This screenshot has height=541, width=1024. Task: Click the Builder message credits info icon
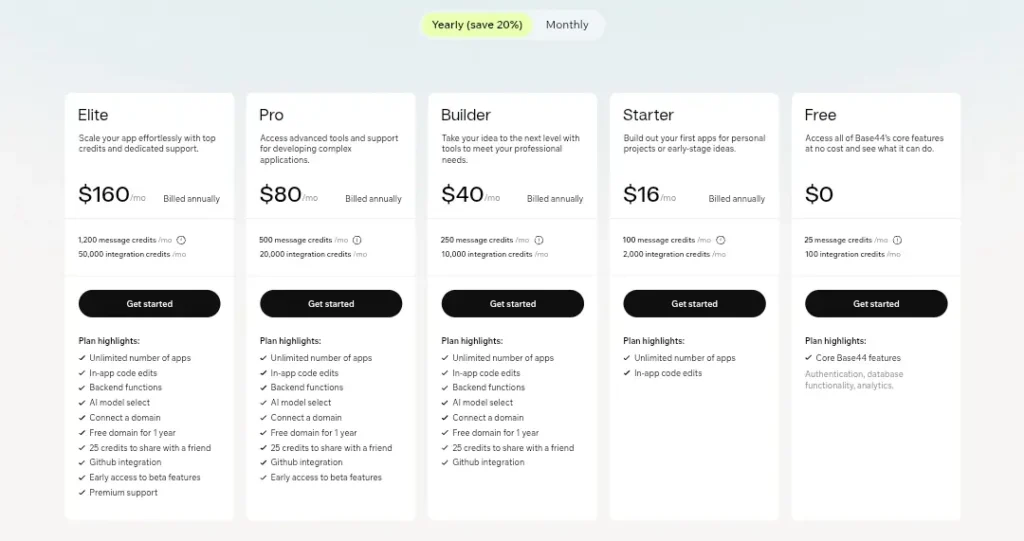point(539,240)
